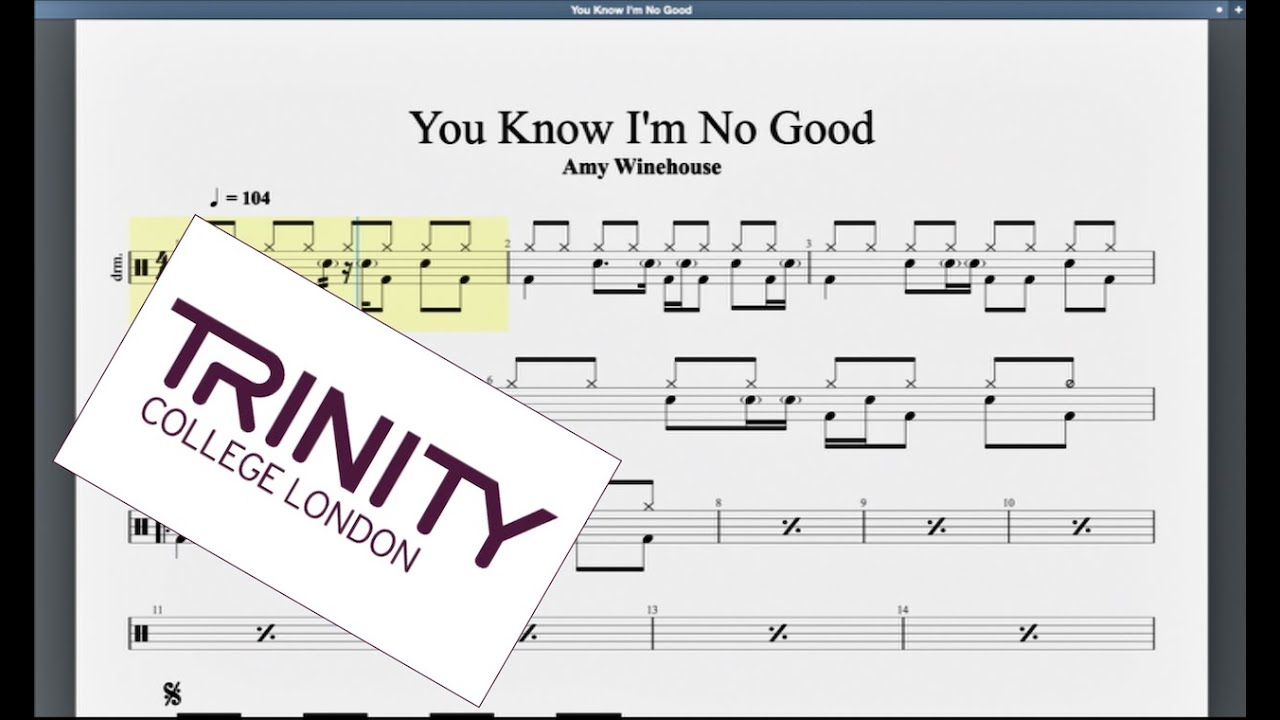Click the repeat-measure sign in bar 8

click(x=791, y=527)
